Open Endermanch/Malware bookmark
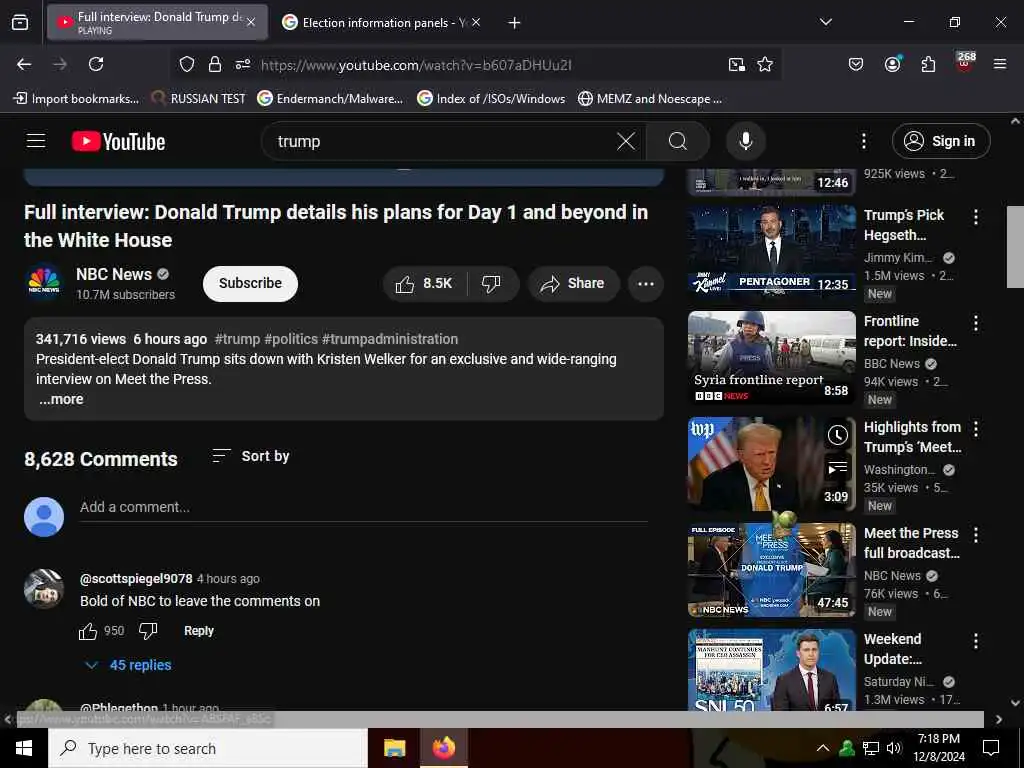Image resolution: width=1024 pixels, height=768 pixels. 330,99
